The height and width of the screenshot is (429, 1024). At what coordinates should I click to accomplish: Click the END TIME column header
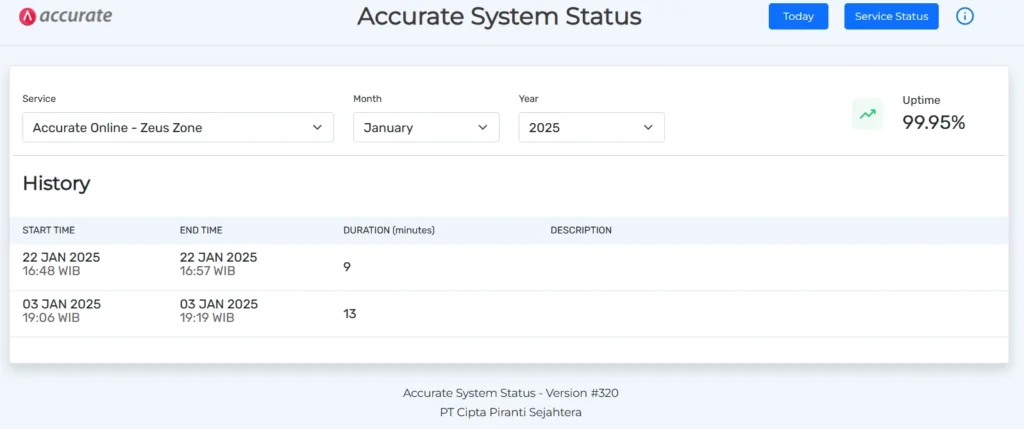[x=201, y=230]
